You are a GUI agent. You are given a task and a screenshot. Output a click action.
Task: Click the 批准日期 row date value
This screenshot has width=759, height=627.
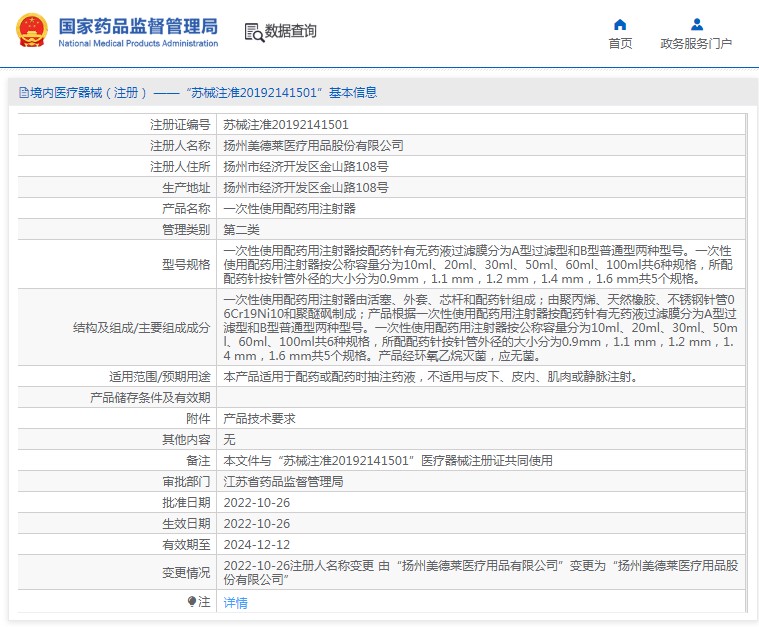point(257,503)
